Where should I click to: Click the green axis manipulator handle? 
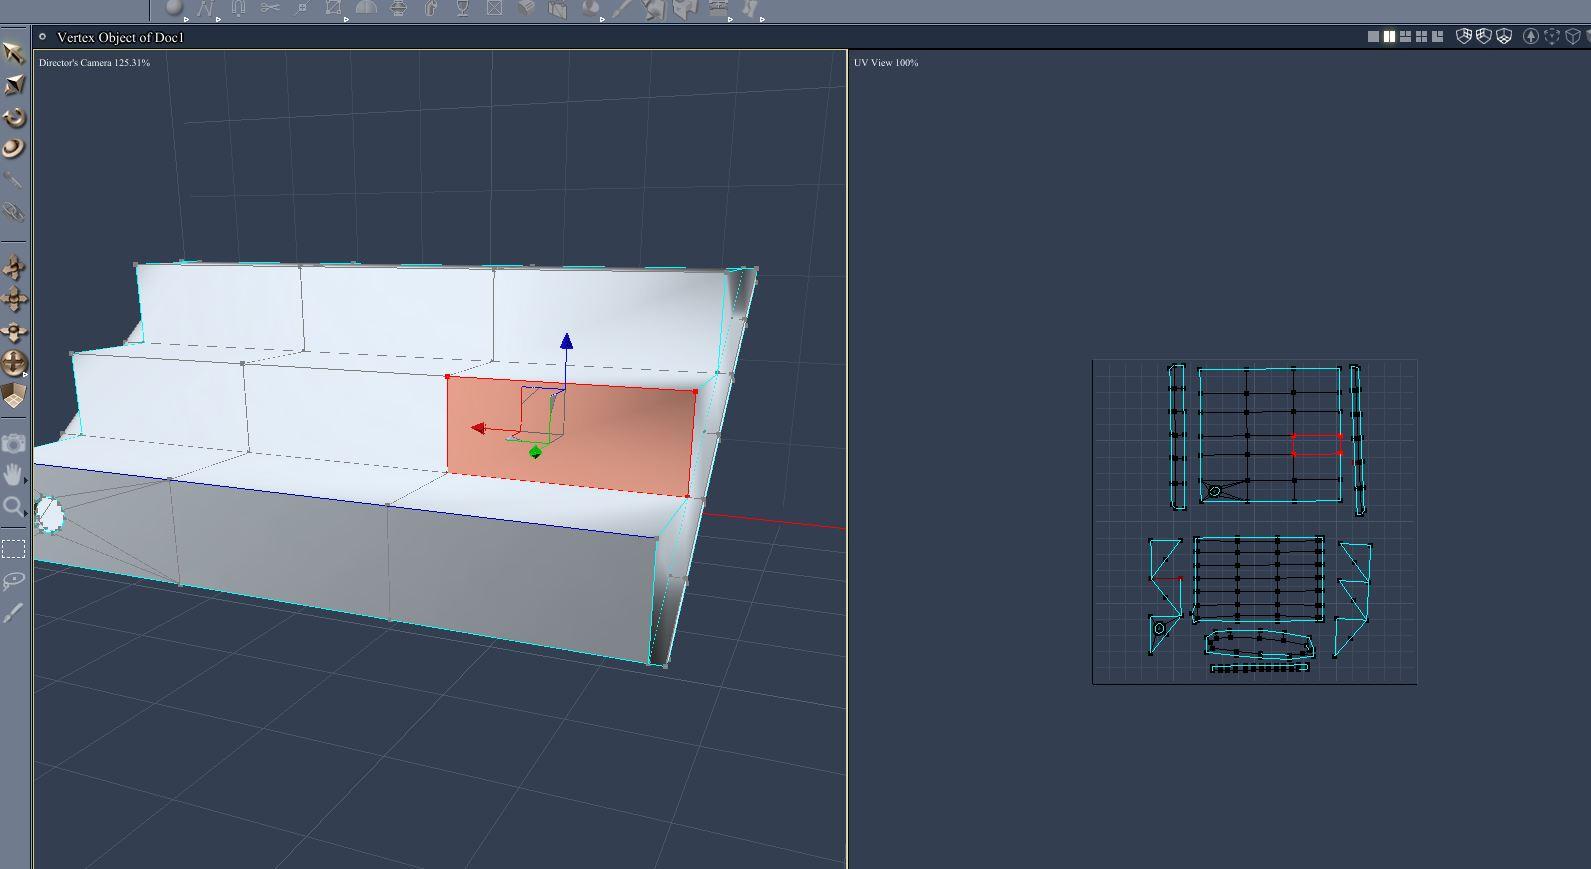coord(535,453)
